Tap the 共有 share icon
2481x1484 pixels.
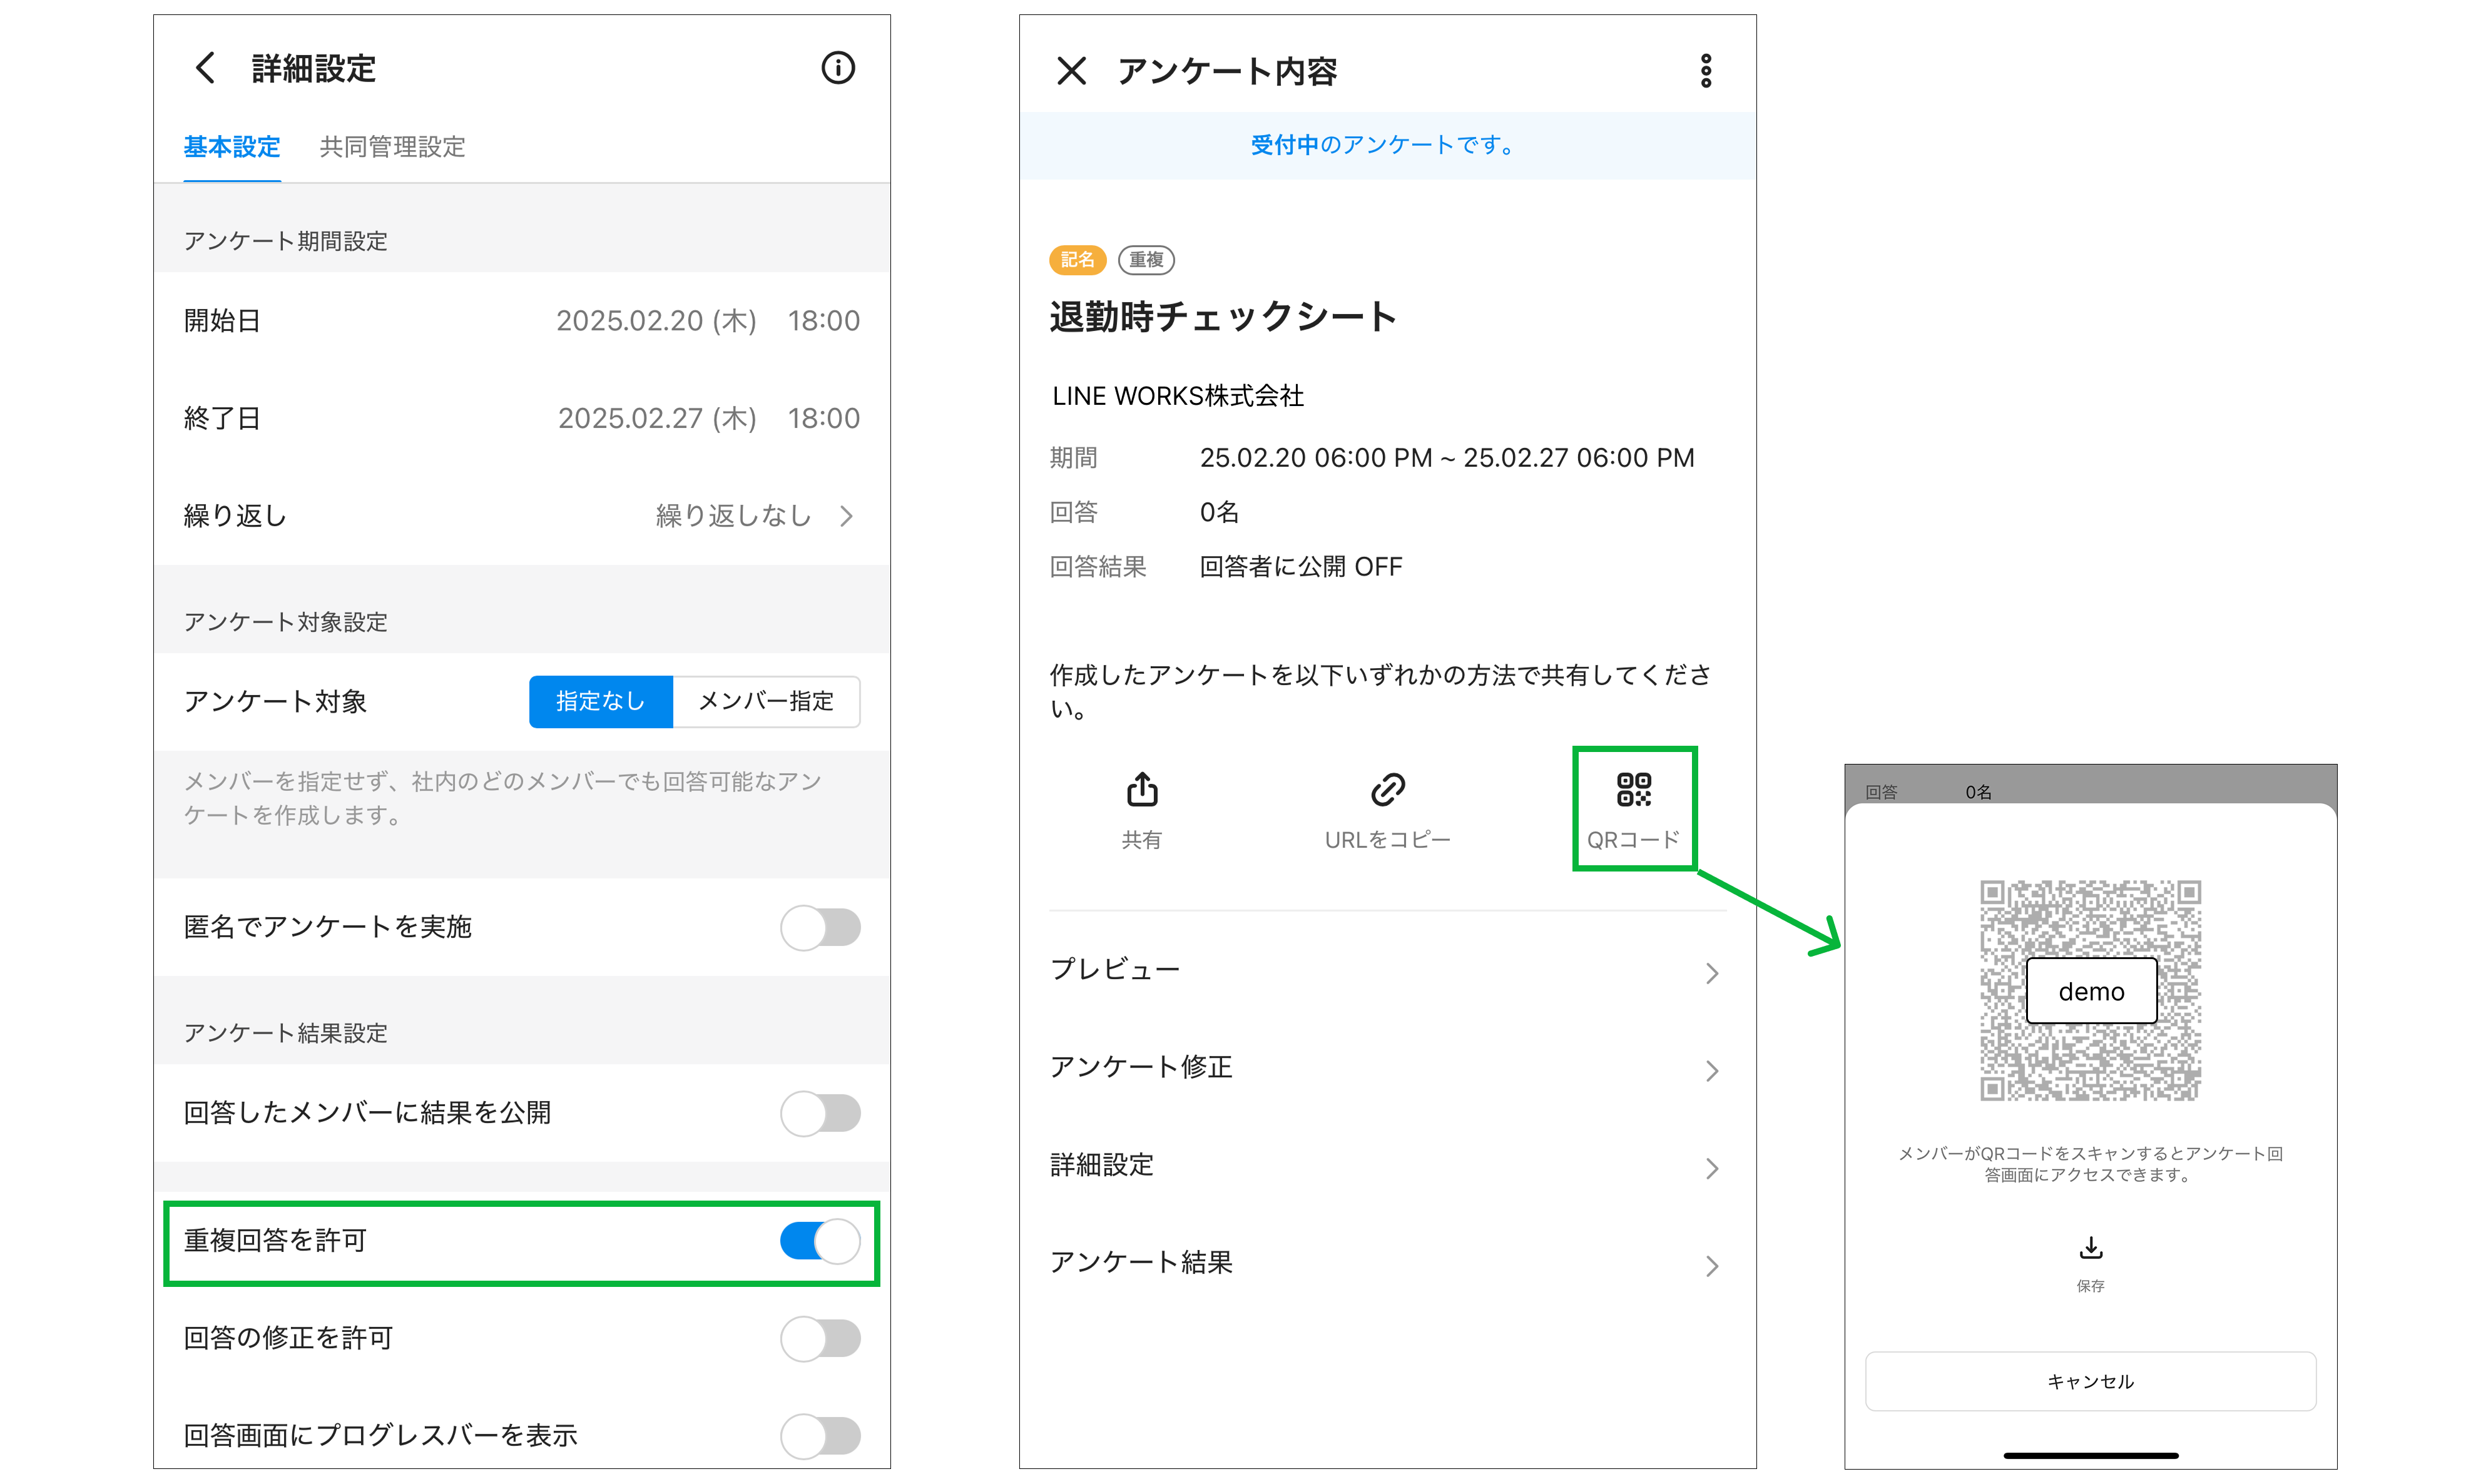[x=1141, y=790]
